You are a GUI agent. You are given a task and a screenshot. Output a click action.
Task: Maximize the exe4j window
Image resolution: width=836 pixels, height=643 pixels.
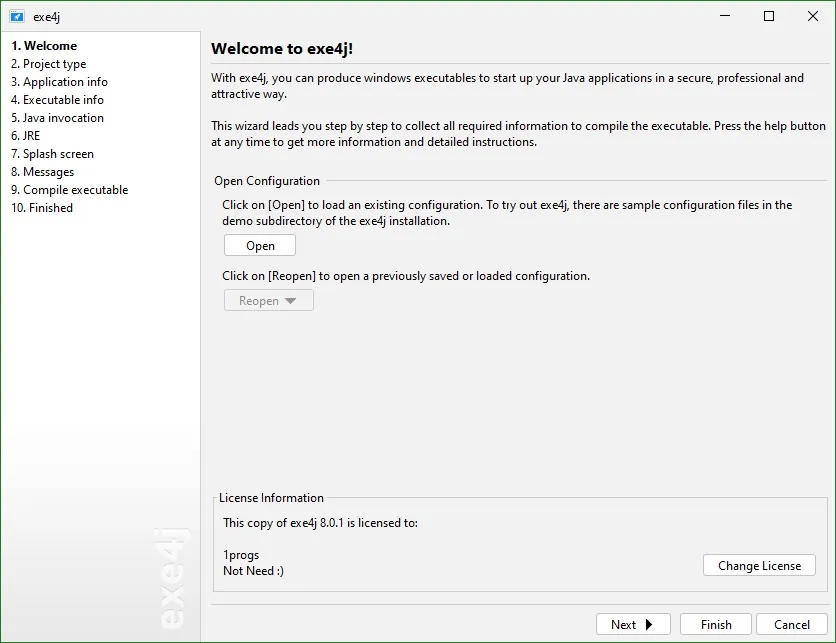(769, 16)
